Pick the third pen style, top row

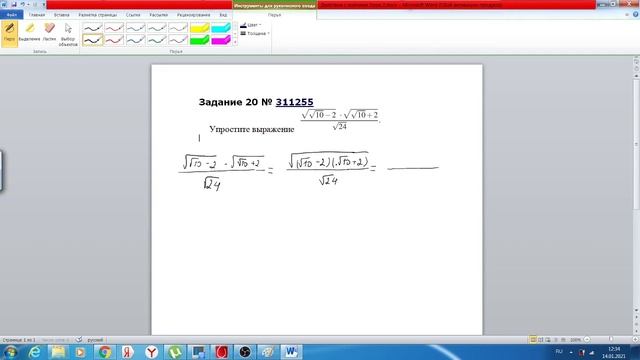point(136,28)
